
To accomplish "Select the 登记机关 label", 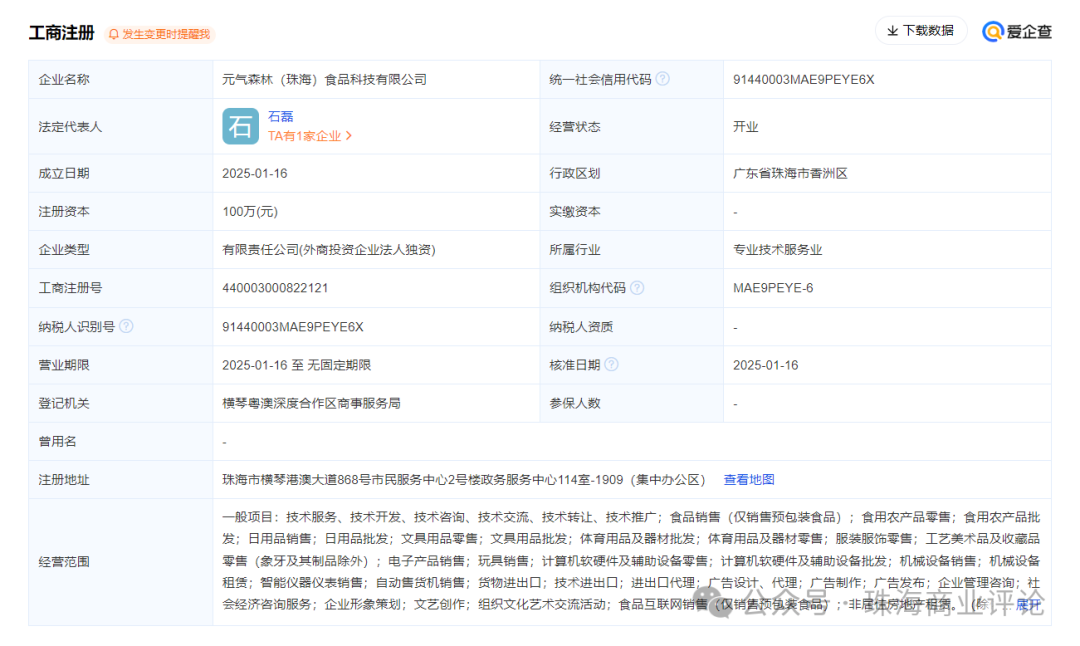I will [x=64, y=403].
